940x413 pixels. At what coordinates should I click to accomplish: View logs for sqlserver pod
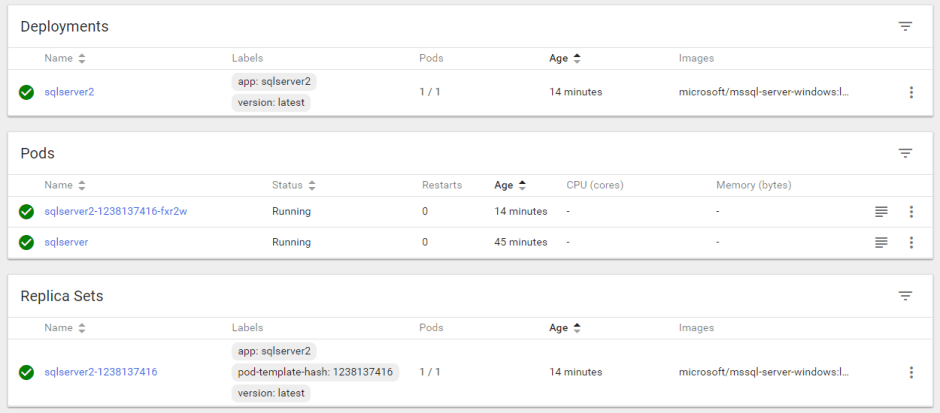point(881,242)
